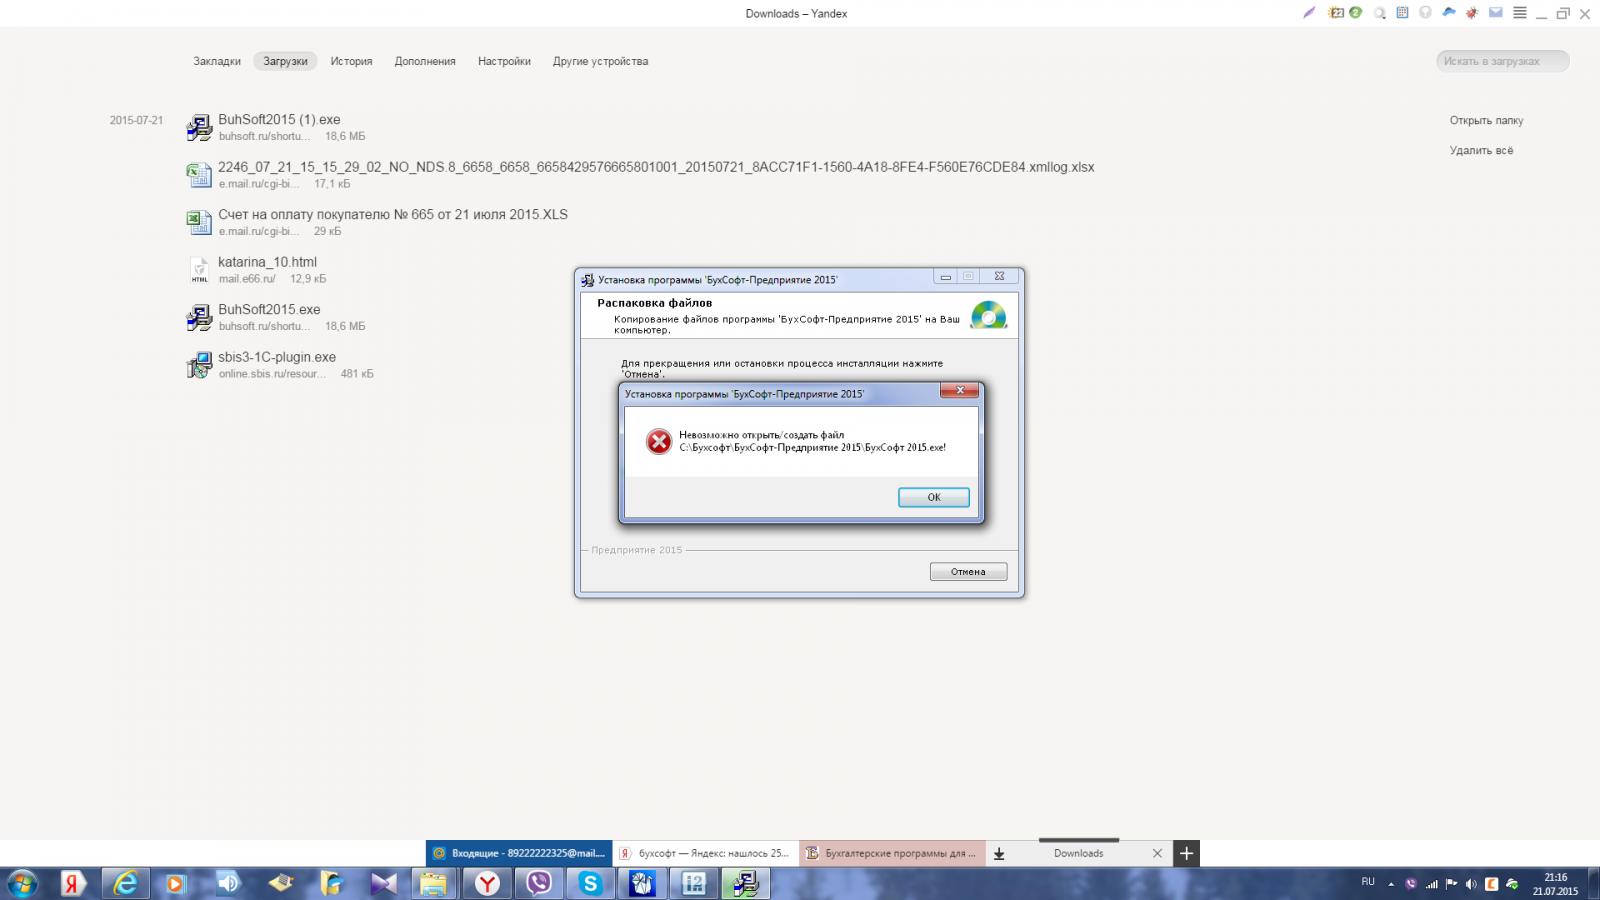Viewport: 1600px width, 900px height.
Task: Launch Viber from the taskbar
Action: tap(539, 883)
